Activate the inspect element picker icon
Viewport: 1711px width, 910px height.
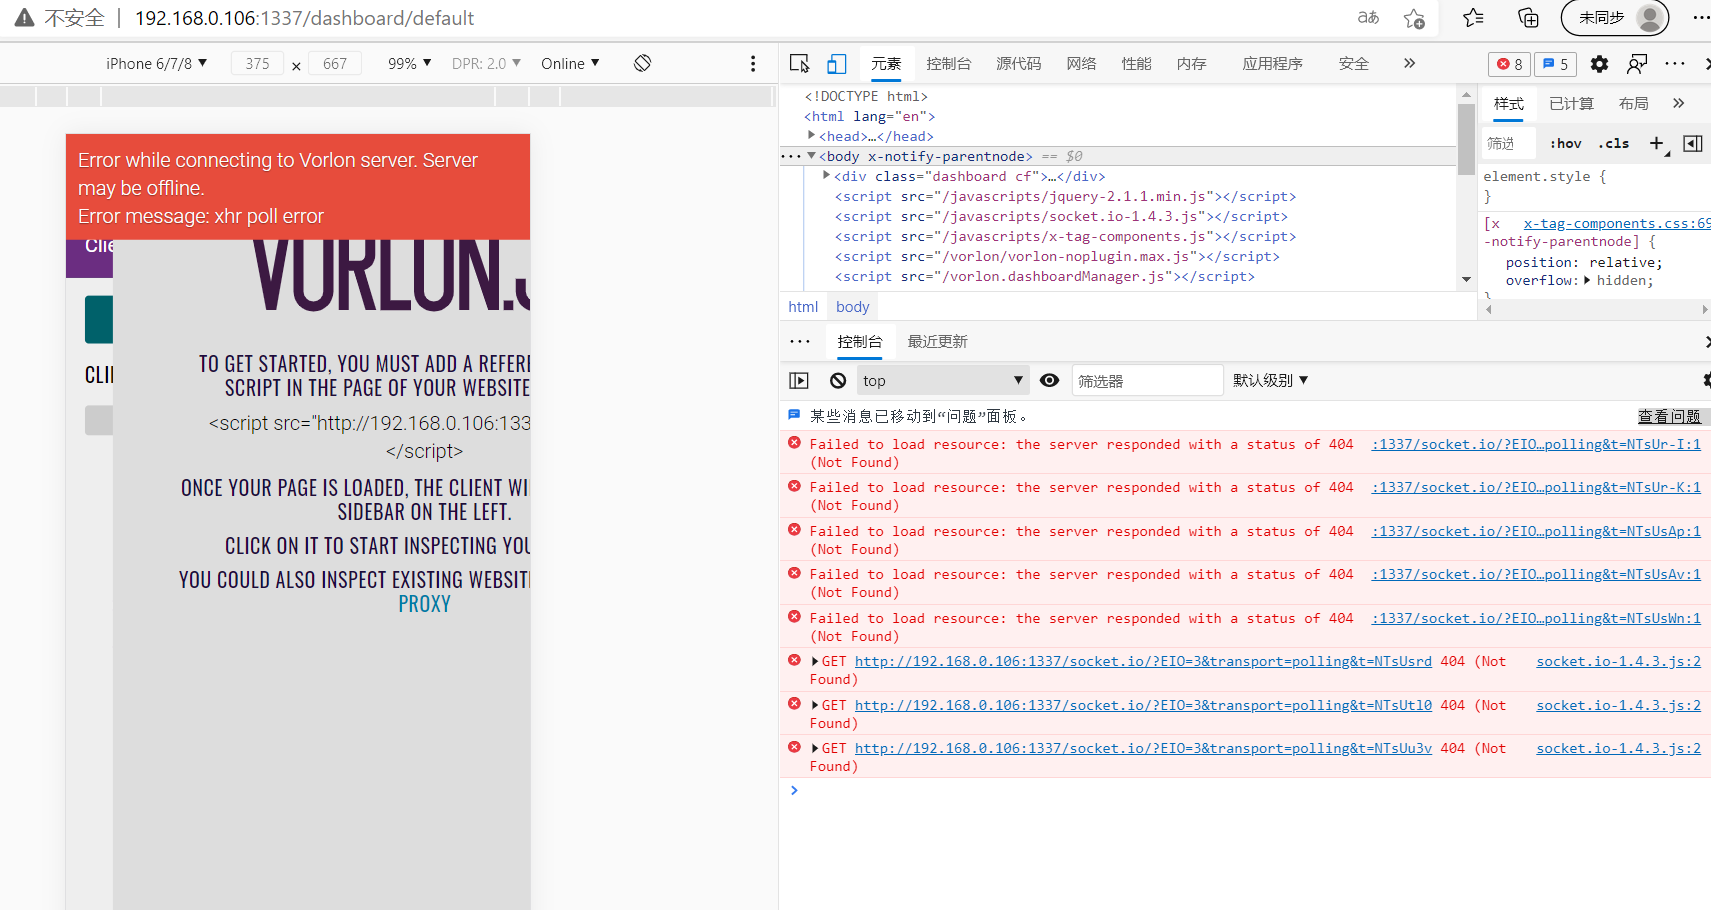799,64
